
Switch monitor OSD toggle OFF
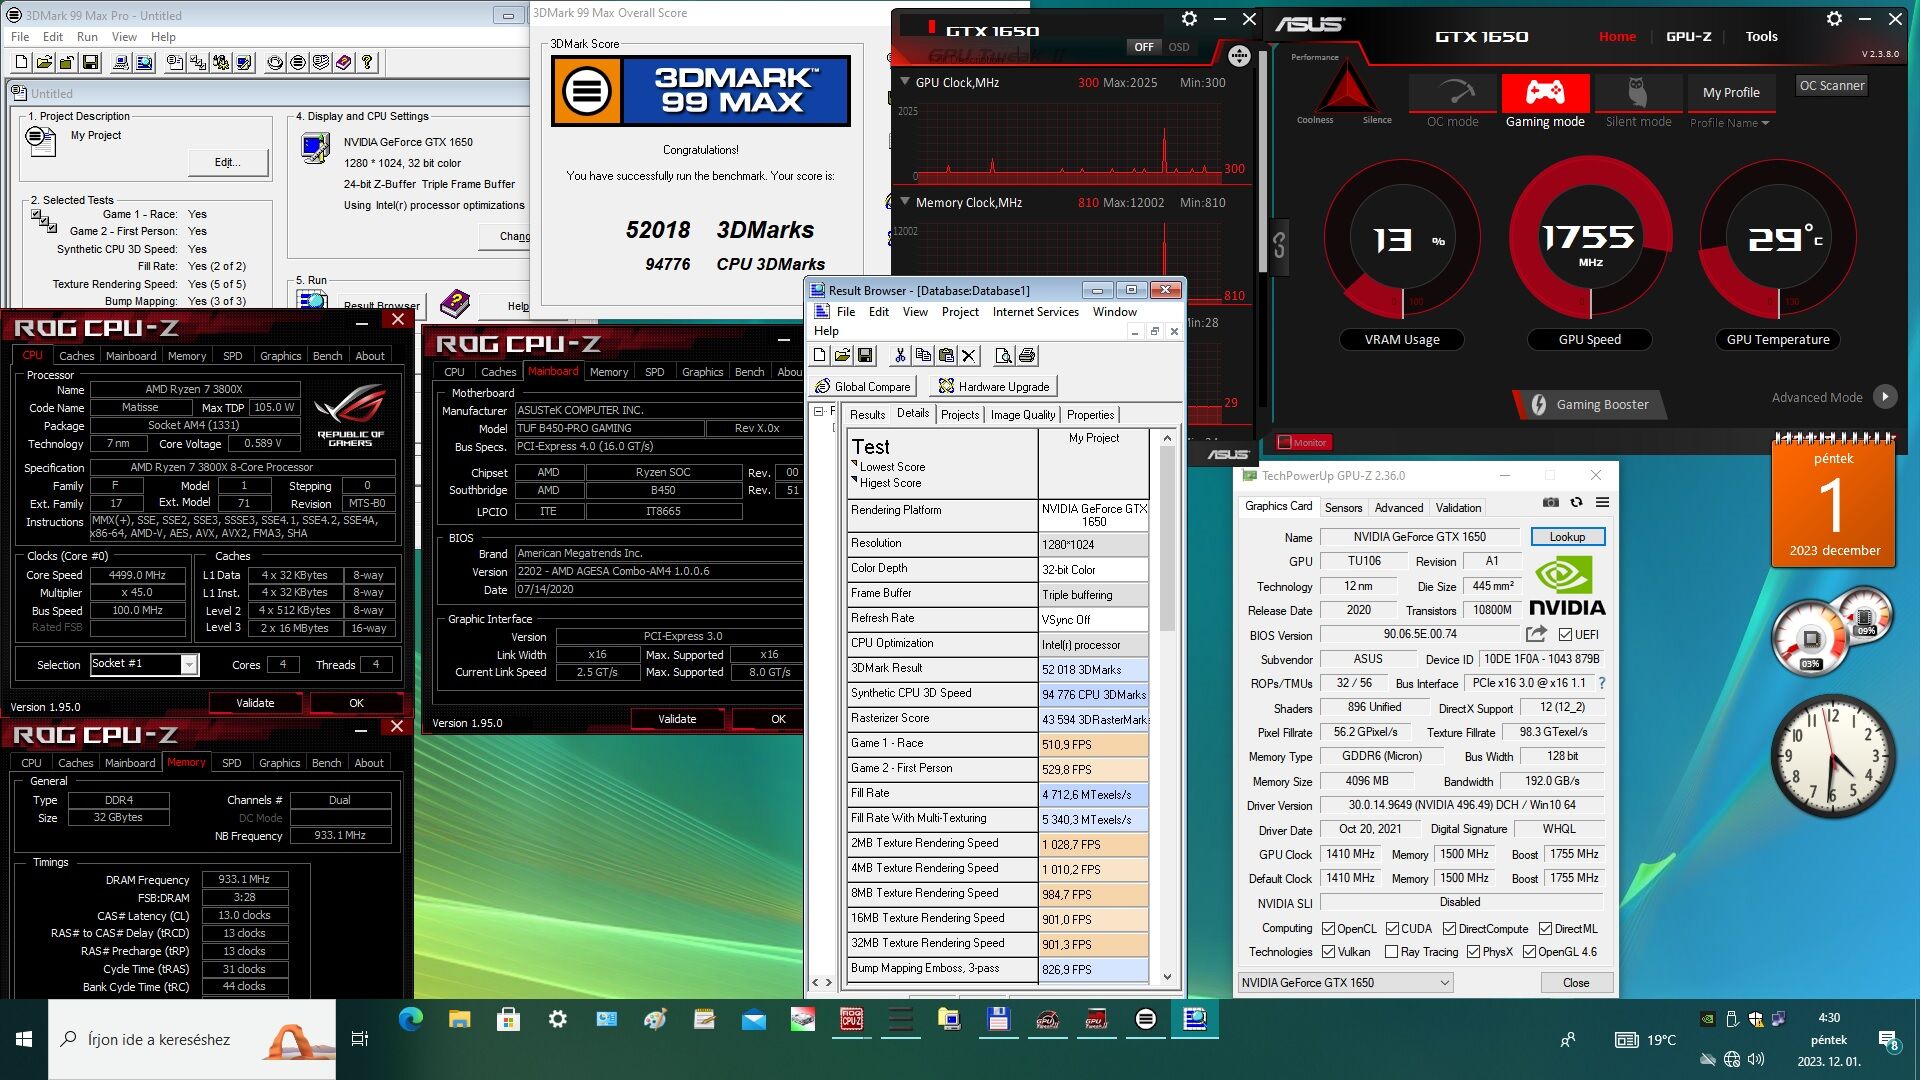tap(1144, 47)
